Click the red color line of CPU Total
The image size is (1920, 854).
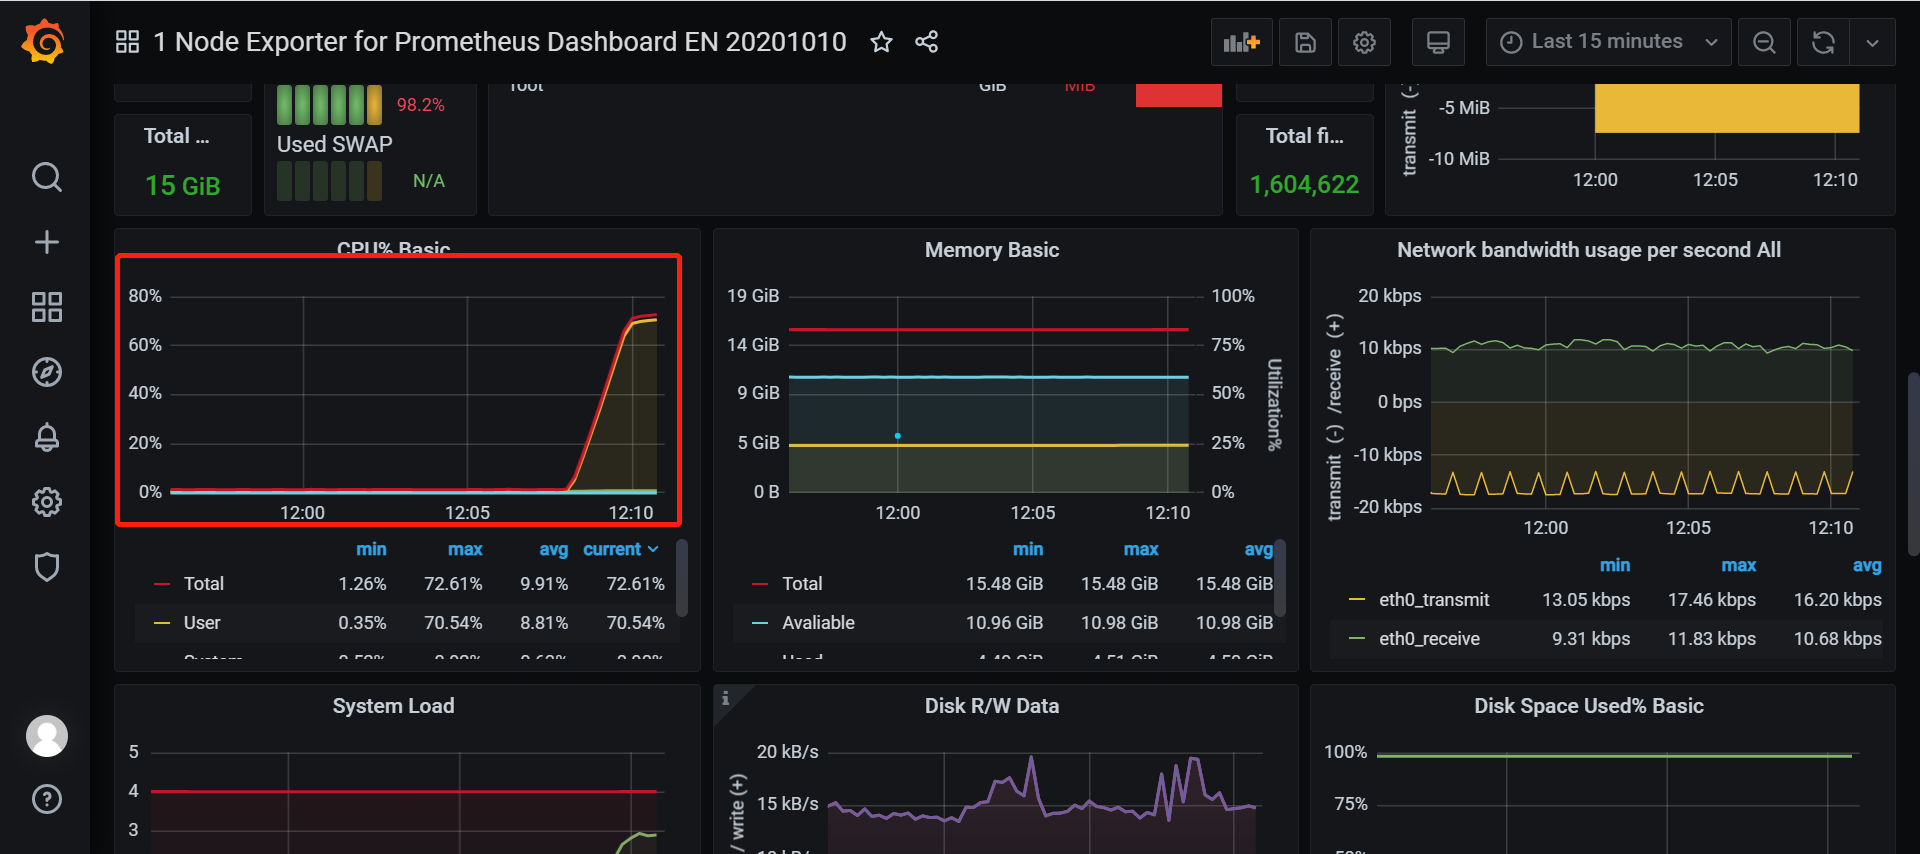[x=161, y=584]
